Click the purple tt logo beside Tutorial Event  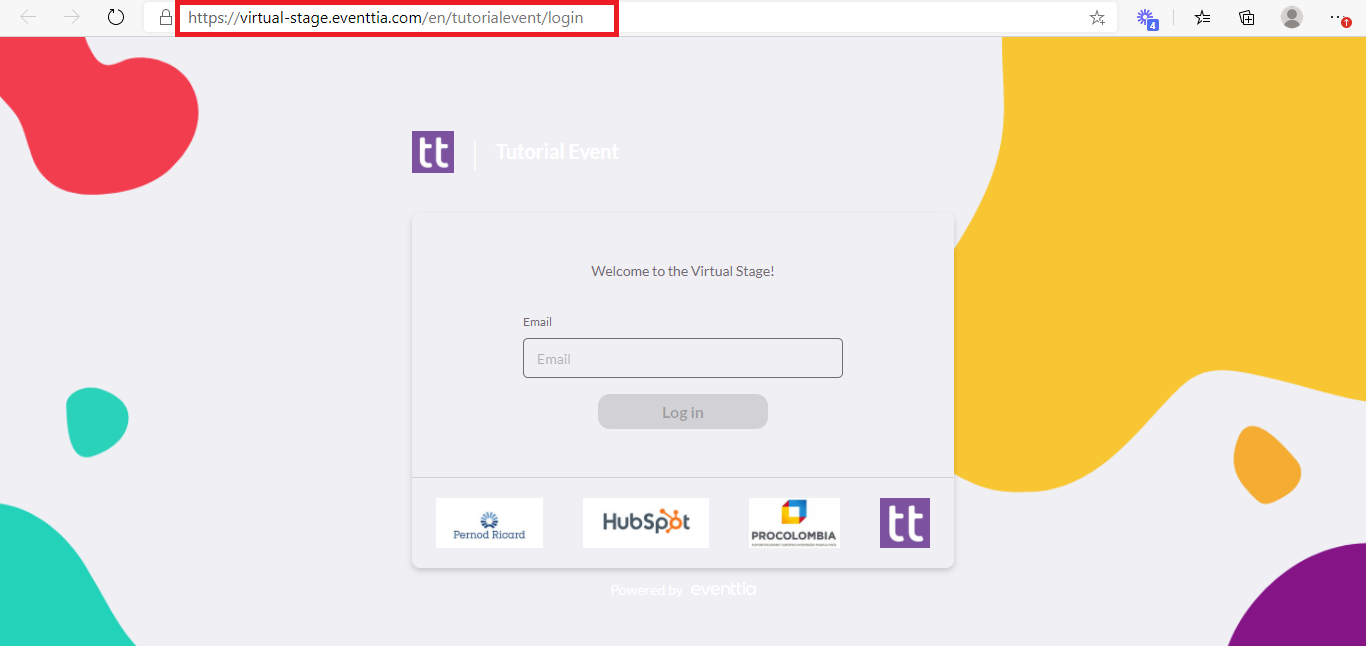click(433, 152)
